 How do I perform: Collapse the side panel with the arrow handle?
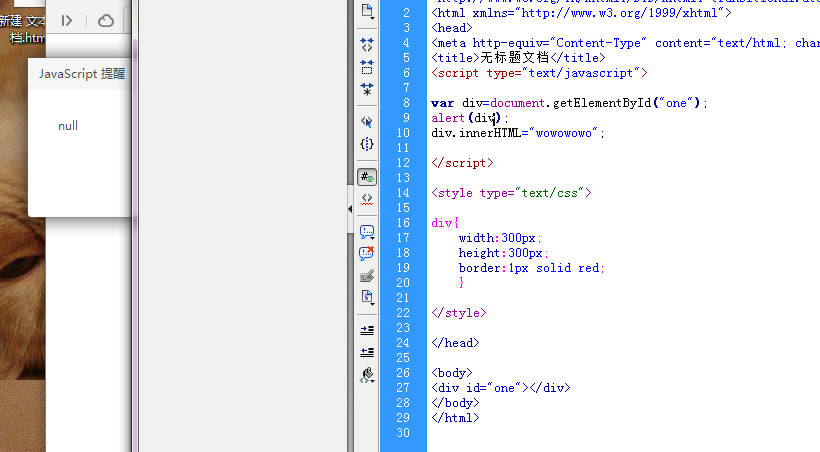(350, 209)
